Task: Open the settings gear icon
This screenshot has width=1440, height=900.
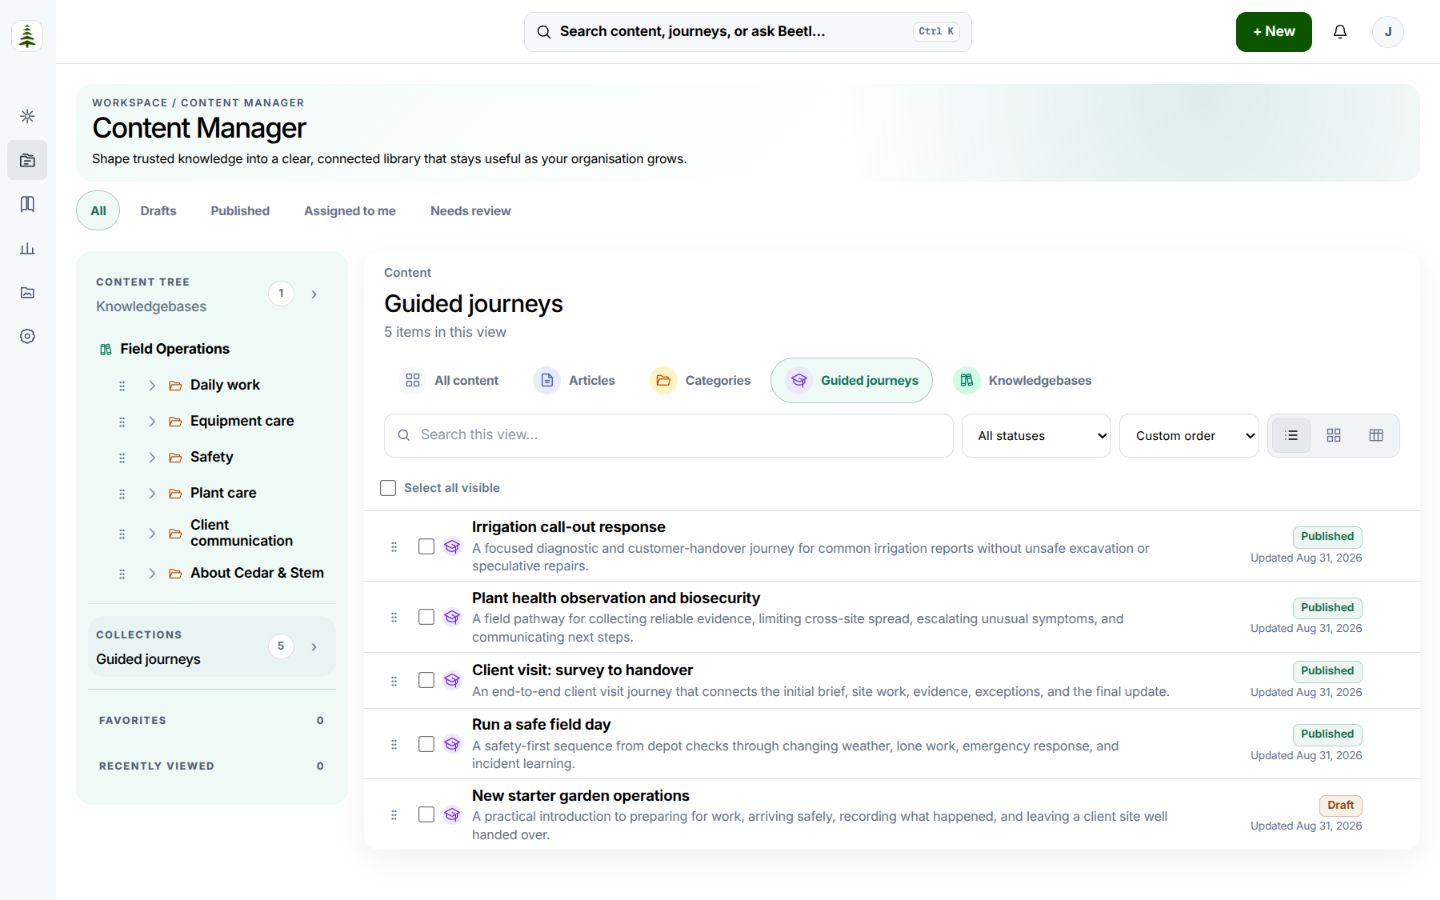Action: click(x=27, y=336)
